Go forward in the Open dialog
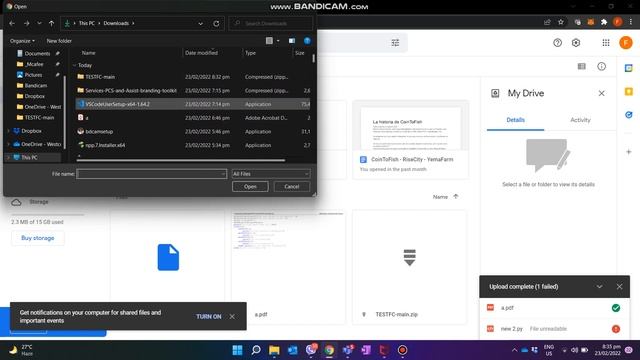The height and width of the screenshot is (360, 640). (x=27, y=23)
